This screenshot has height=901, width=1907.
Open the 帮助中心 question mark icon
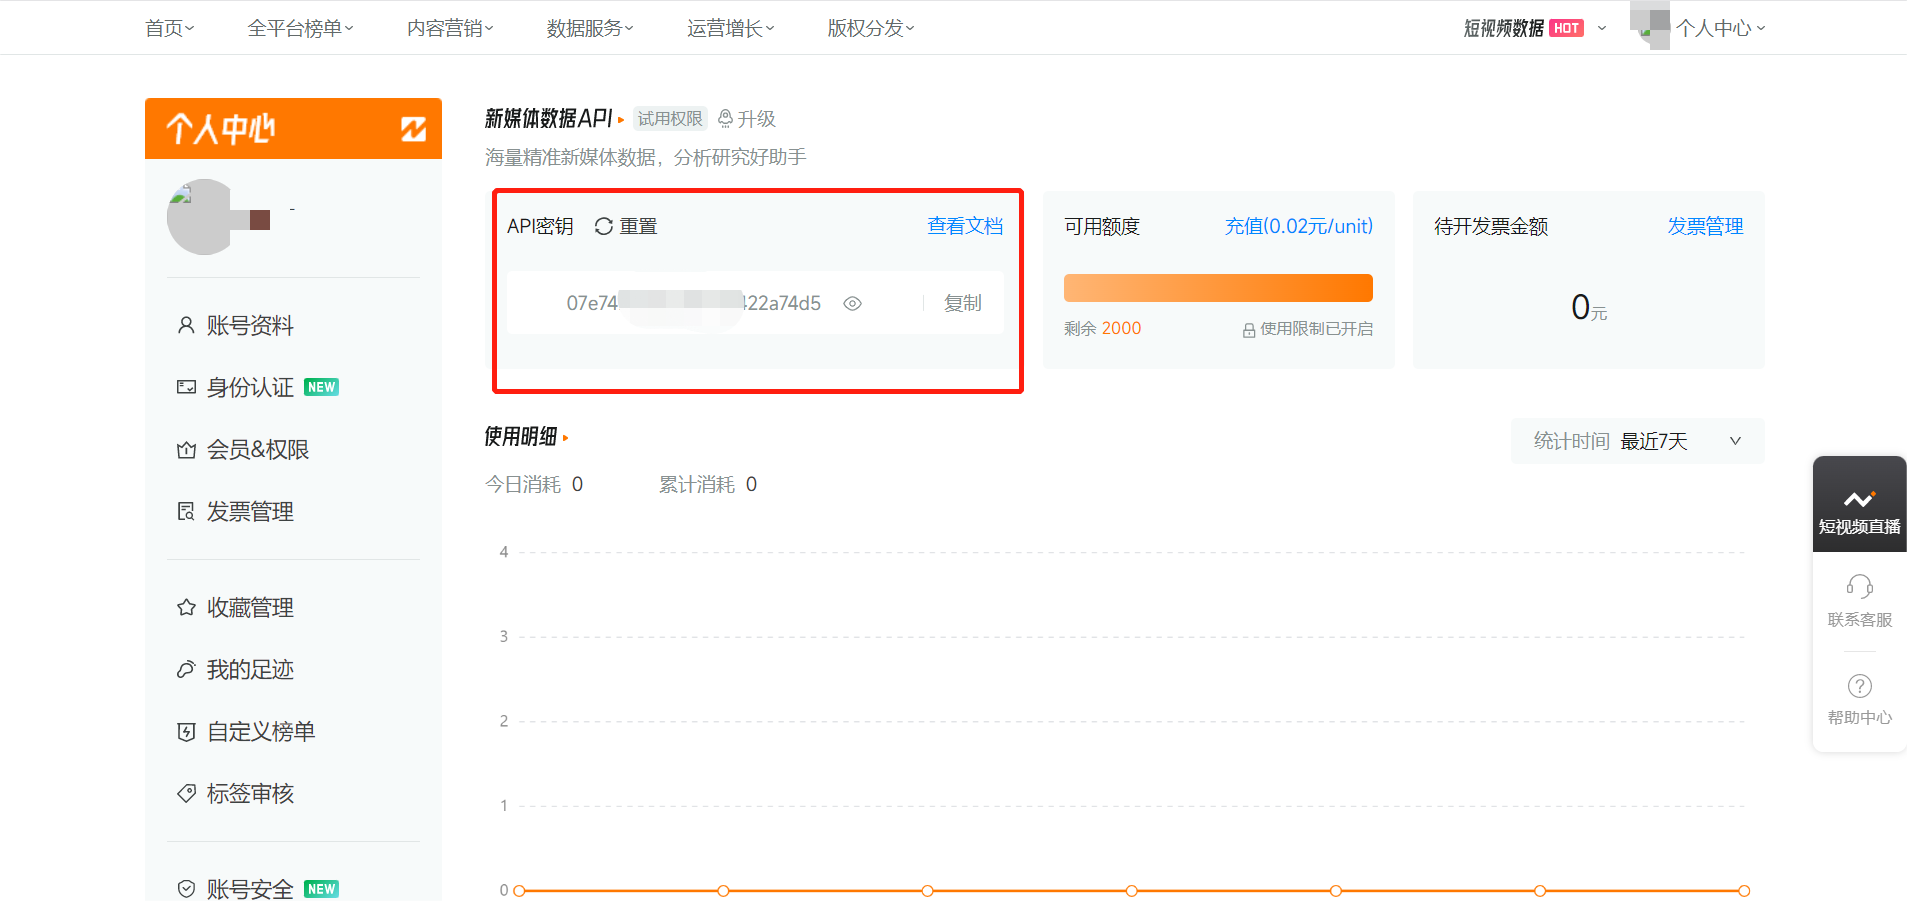pyautogui.click(x=1859, y=687)
